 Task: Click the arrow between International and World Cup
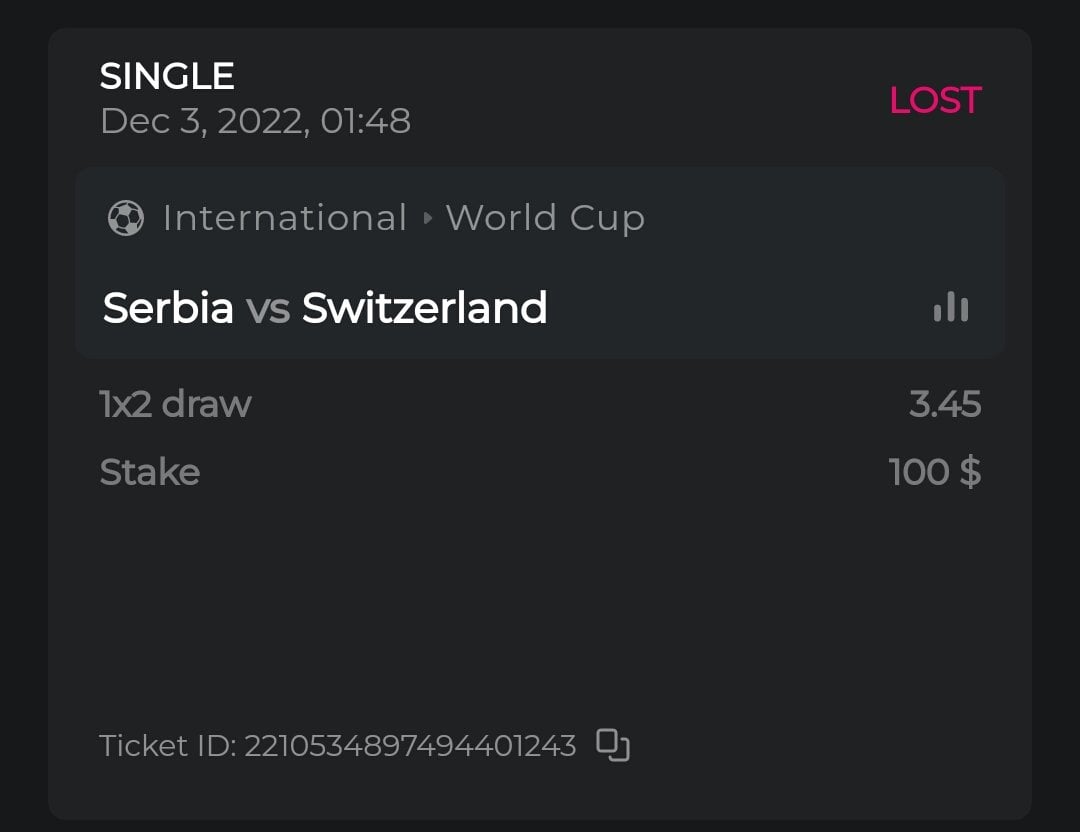coord(428,218)
